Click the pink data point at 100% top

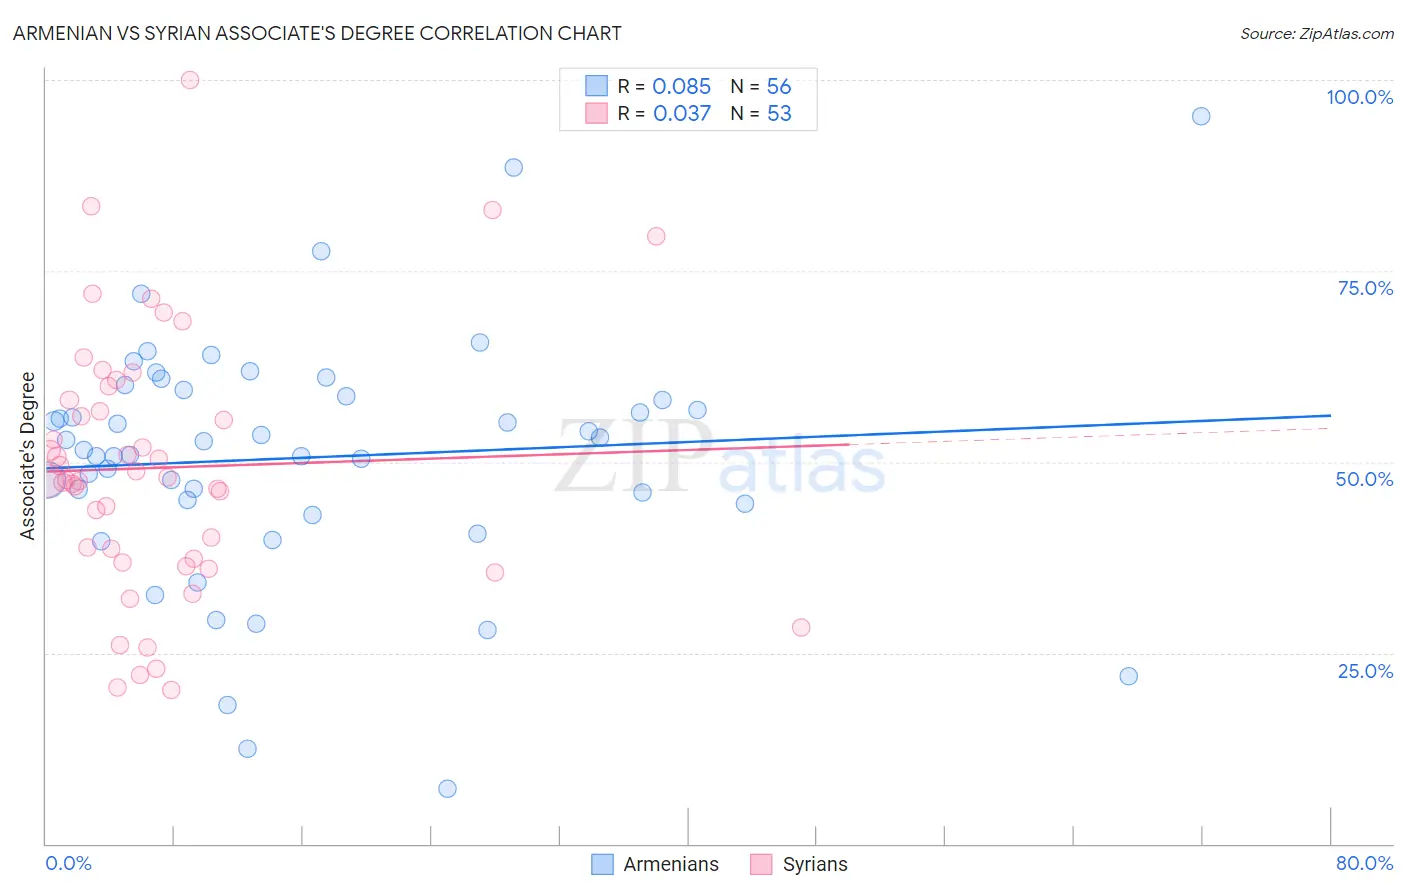[190, 80]
